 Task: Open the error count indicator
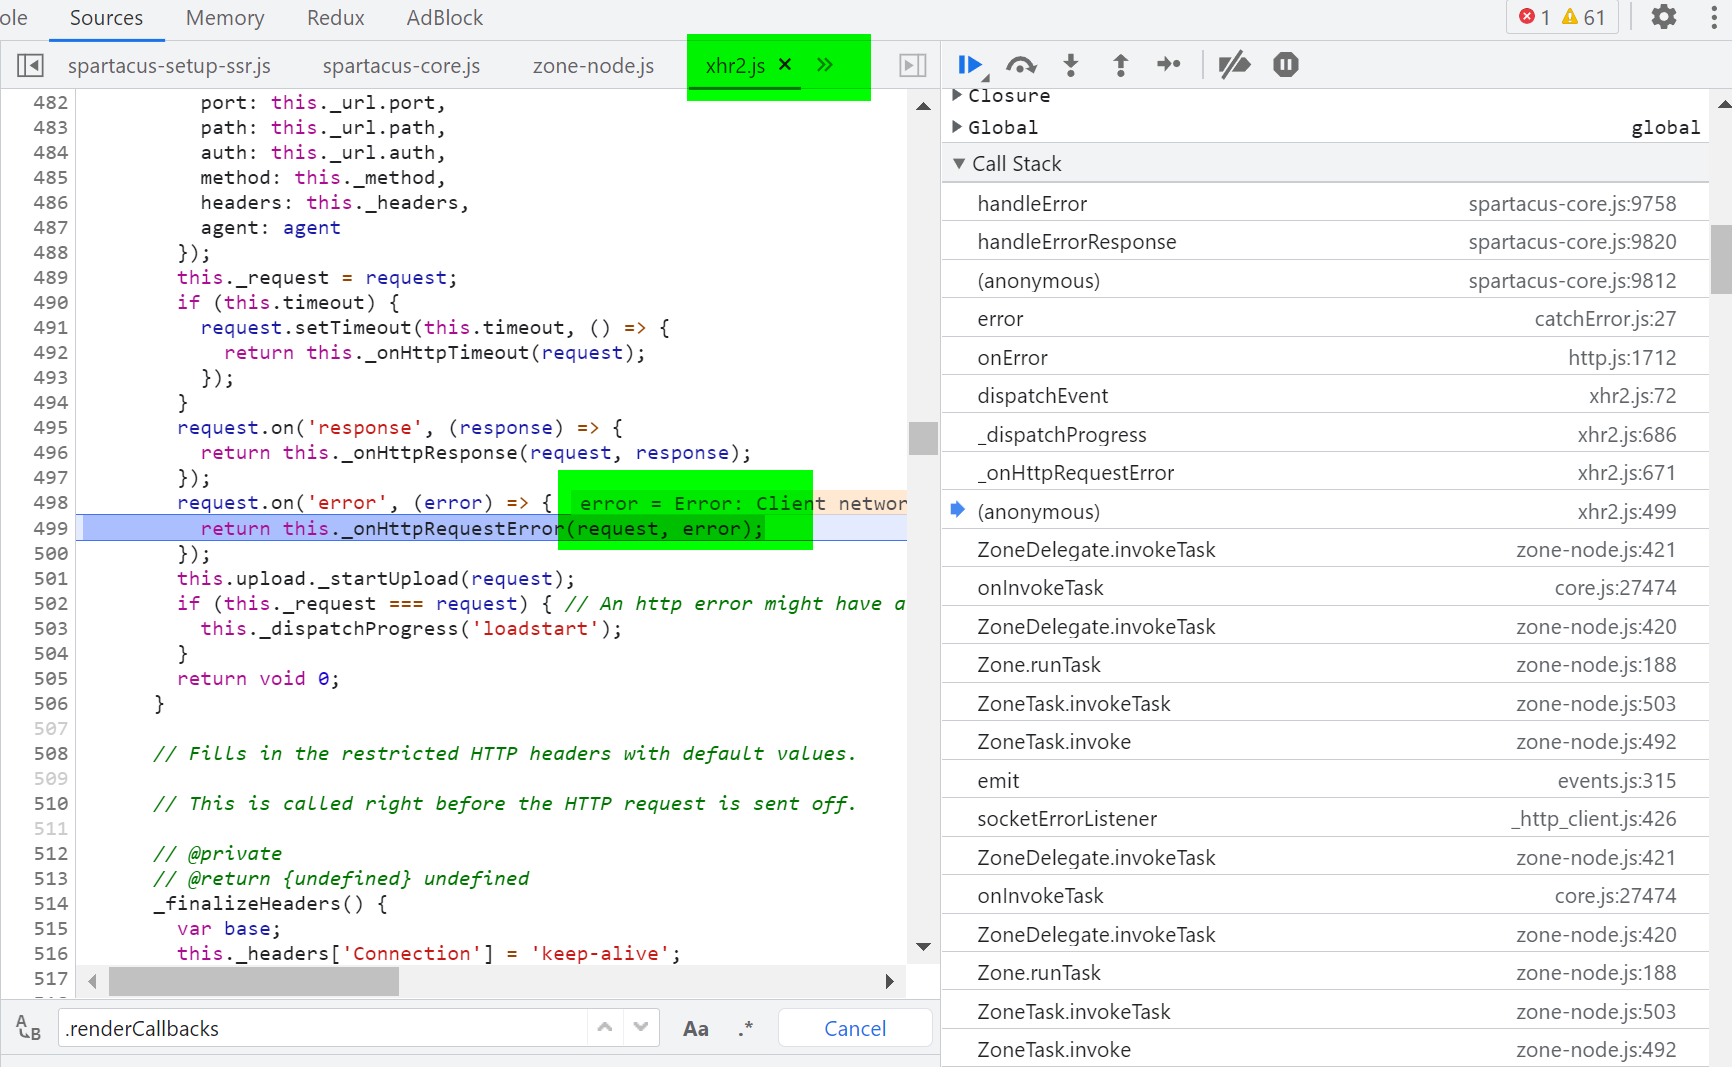click(1535, 17)
